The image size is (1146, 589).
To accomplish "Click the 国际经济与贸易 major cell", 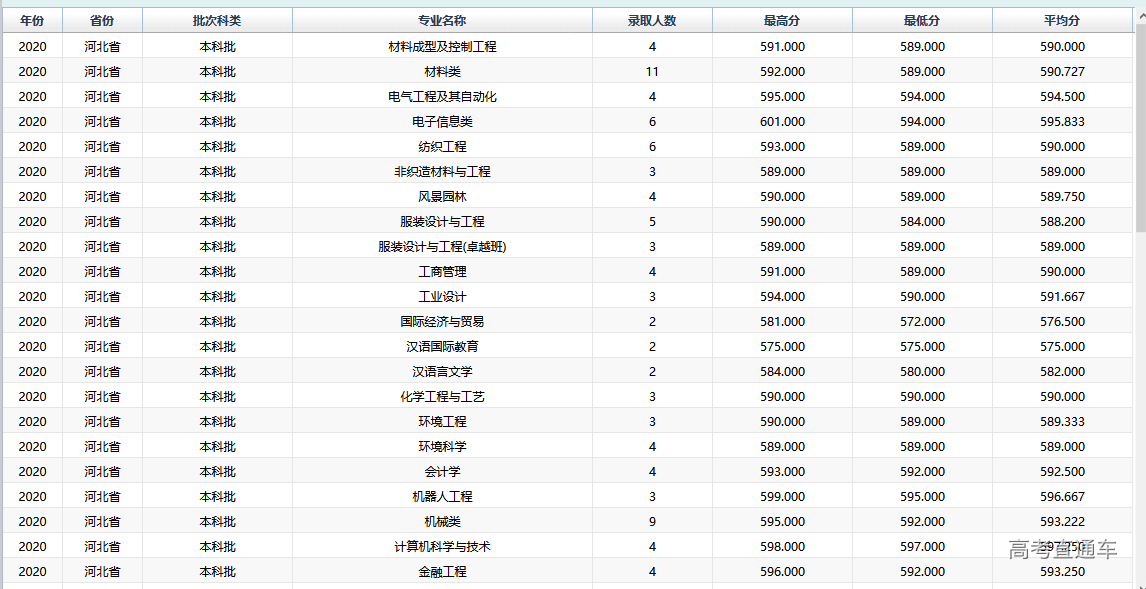I will coord(442,322).
